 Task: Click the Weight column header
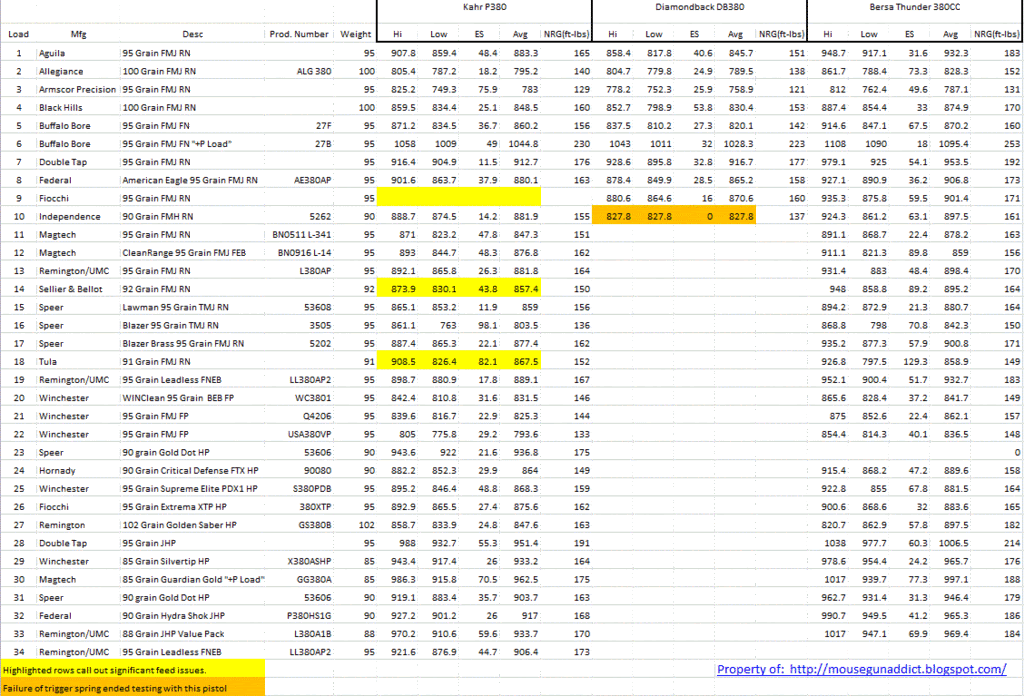(x=355, y=34)
